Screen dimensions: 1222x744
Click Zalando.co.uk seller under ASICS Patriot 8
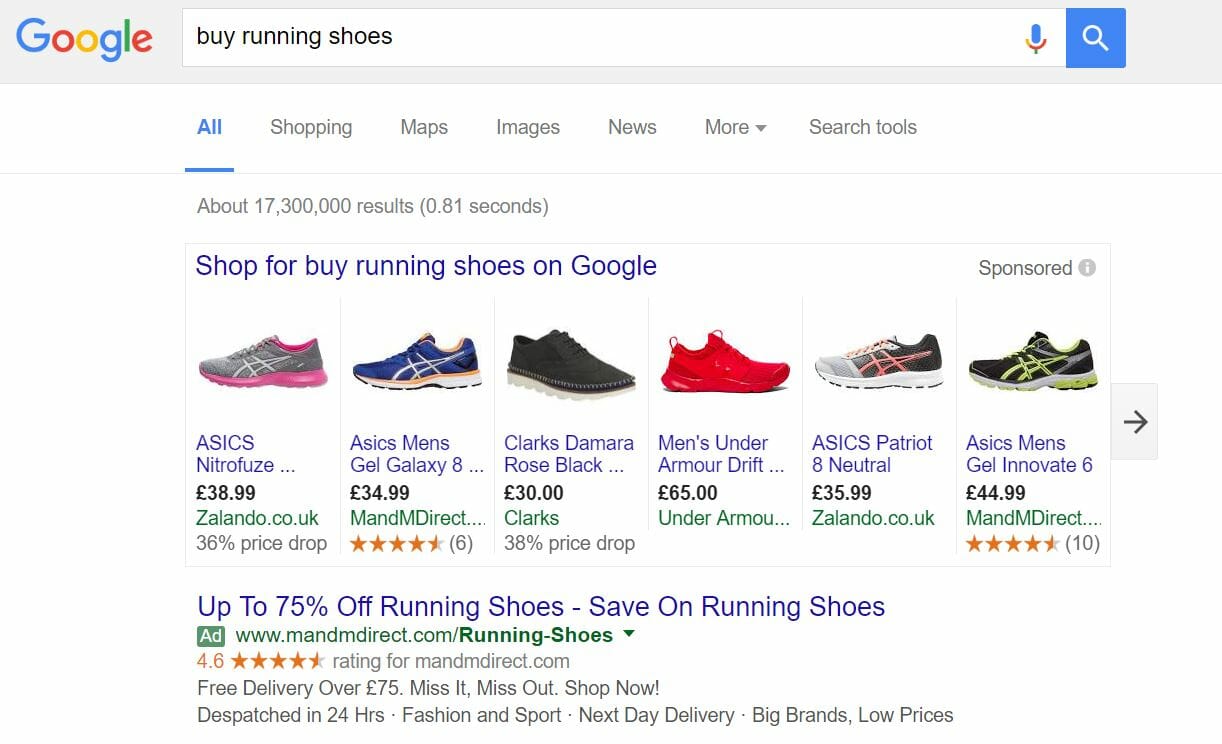pyautogui.click(x=874, y=518)
